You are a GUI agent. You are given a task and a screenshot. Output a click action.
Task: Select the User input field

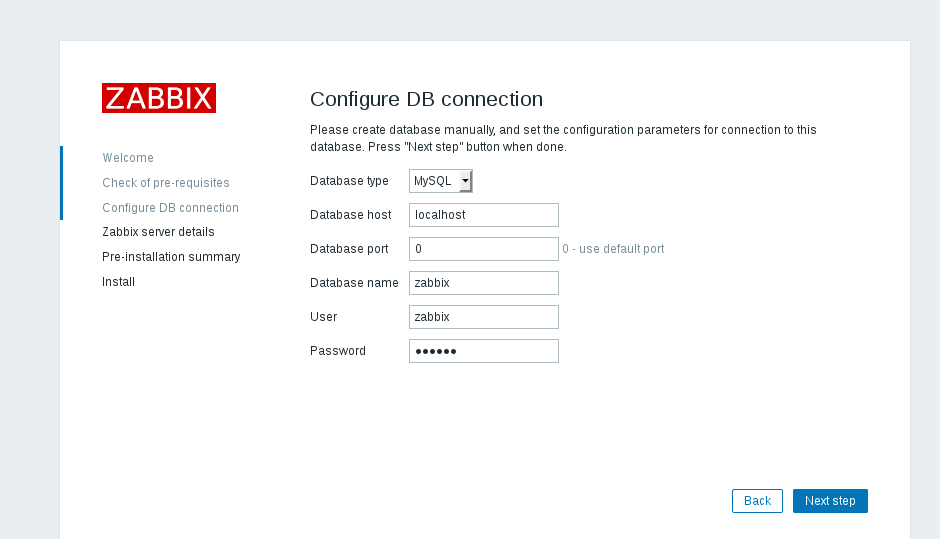point(484,317)
